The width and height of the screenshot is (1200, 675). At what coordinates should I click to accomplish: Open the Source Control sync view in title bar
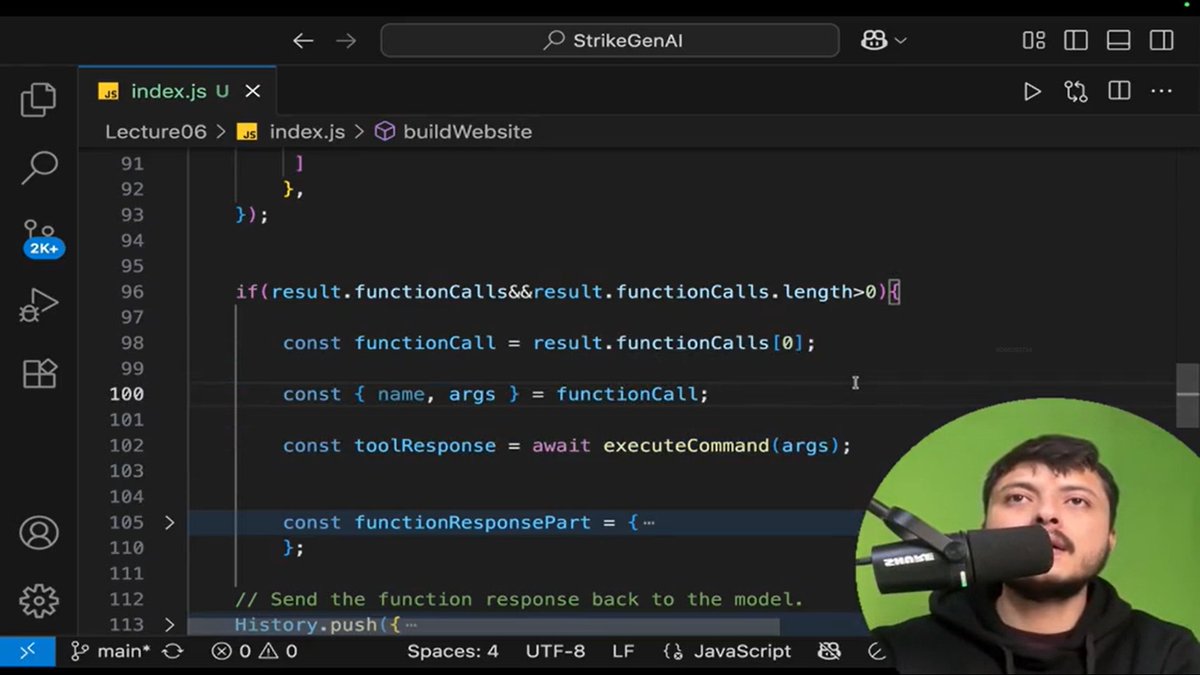[x=1075, y=91]
